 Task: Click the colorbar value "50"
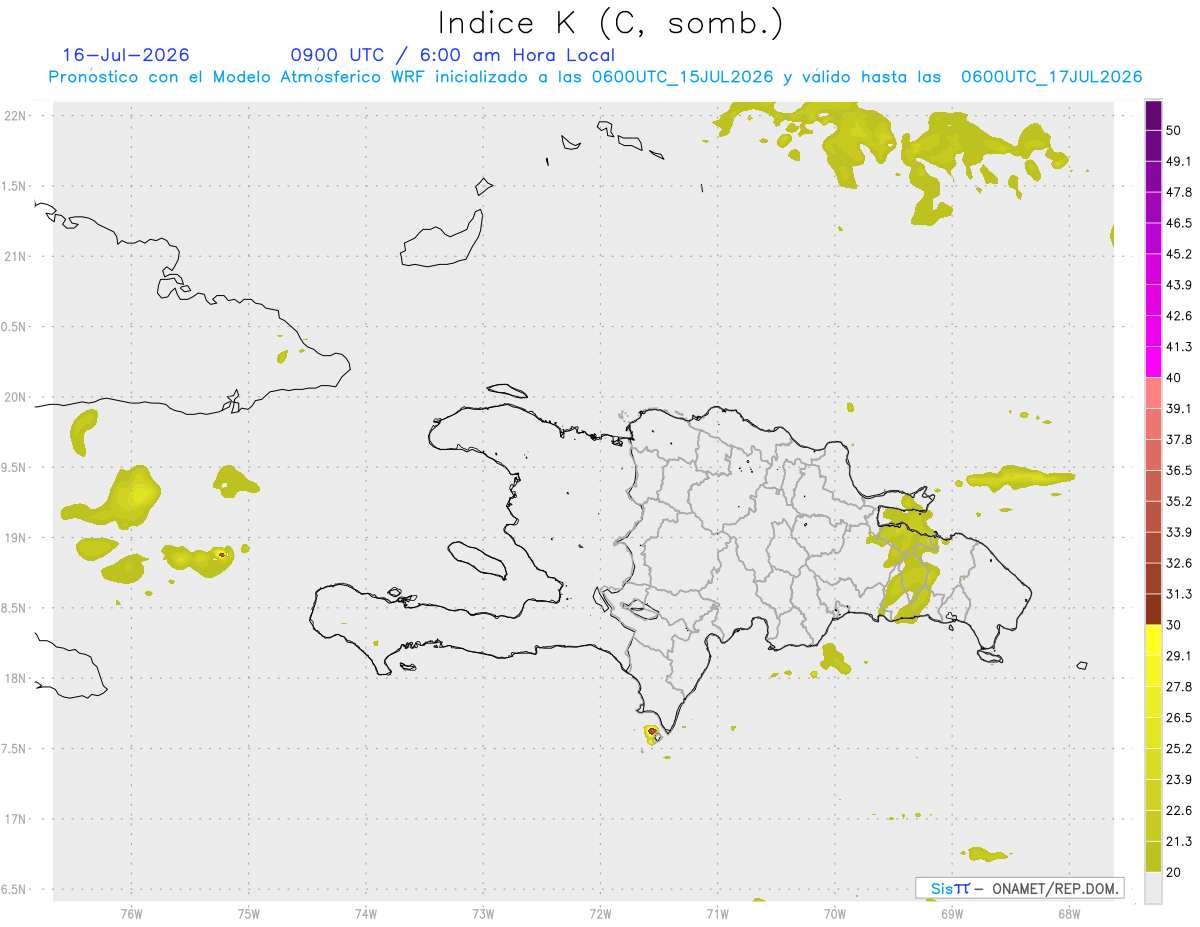(1175, 131)
